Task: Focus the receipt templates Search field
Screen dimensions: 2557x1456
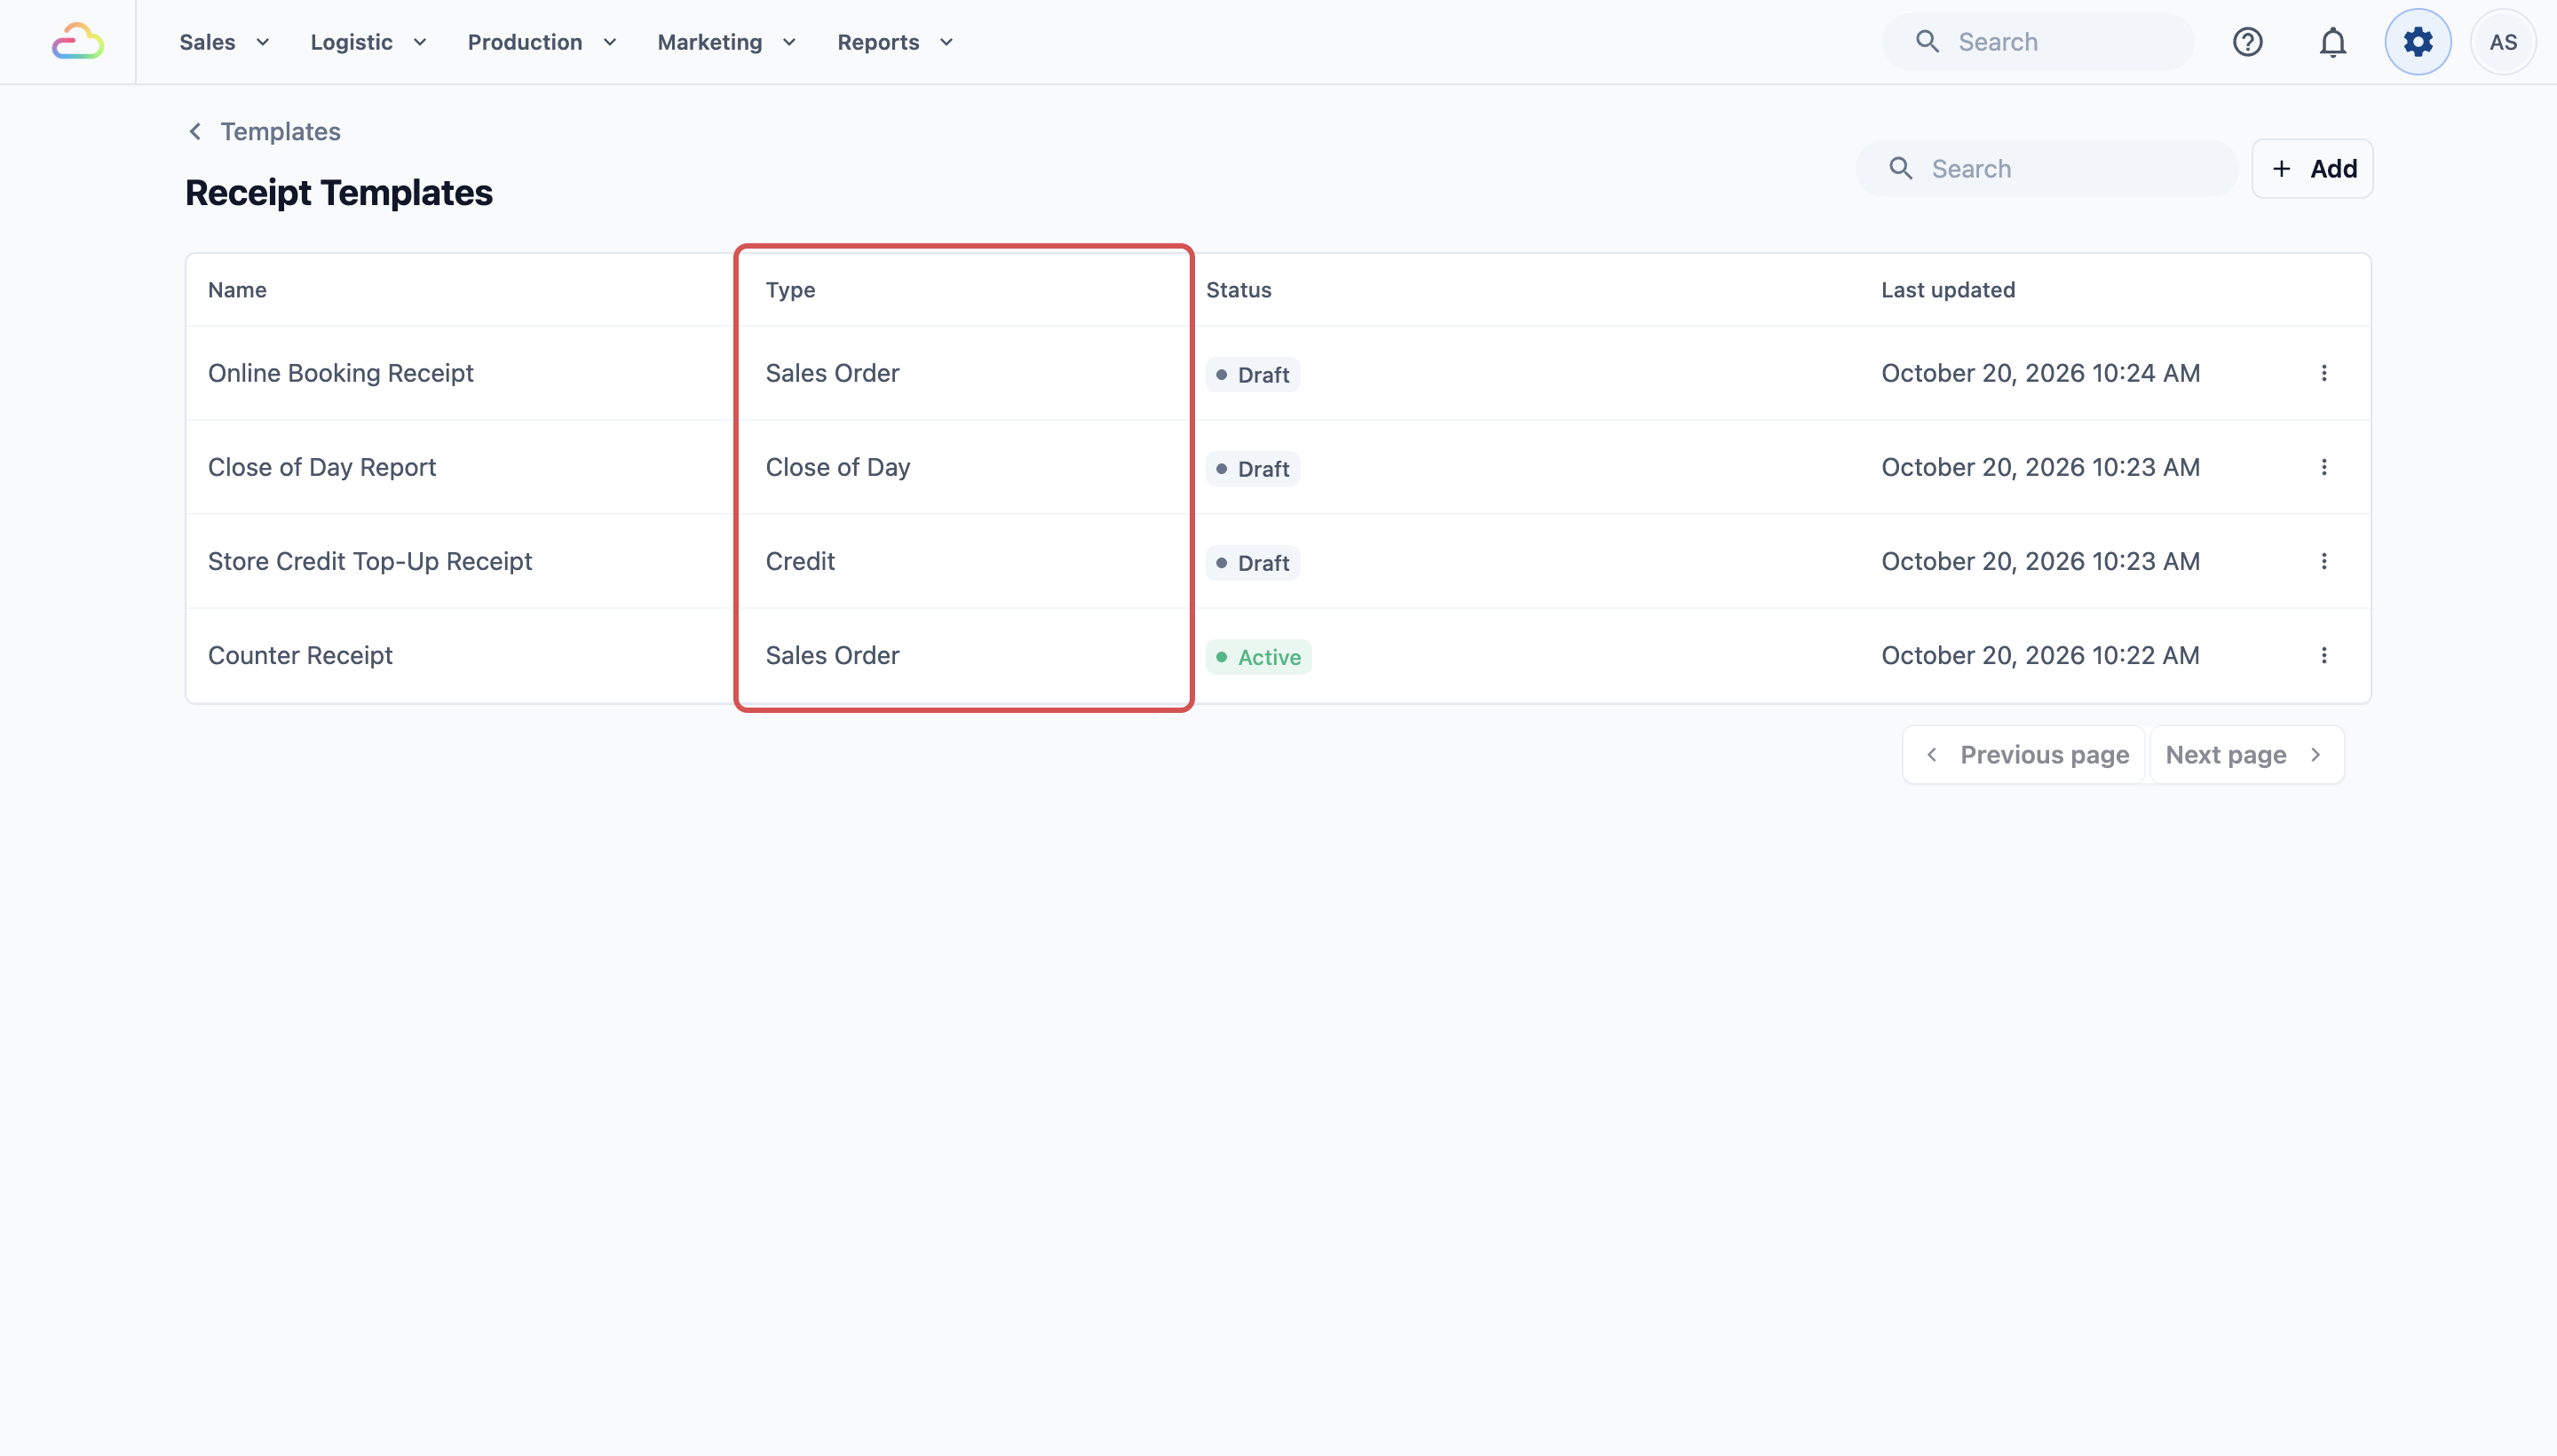Action: click(x=2046, y=168)
